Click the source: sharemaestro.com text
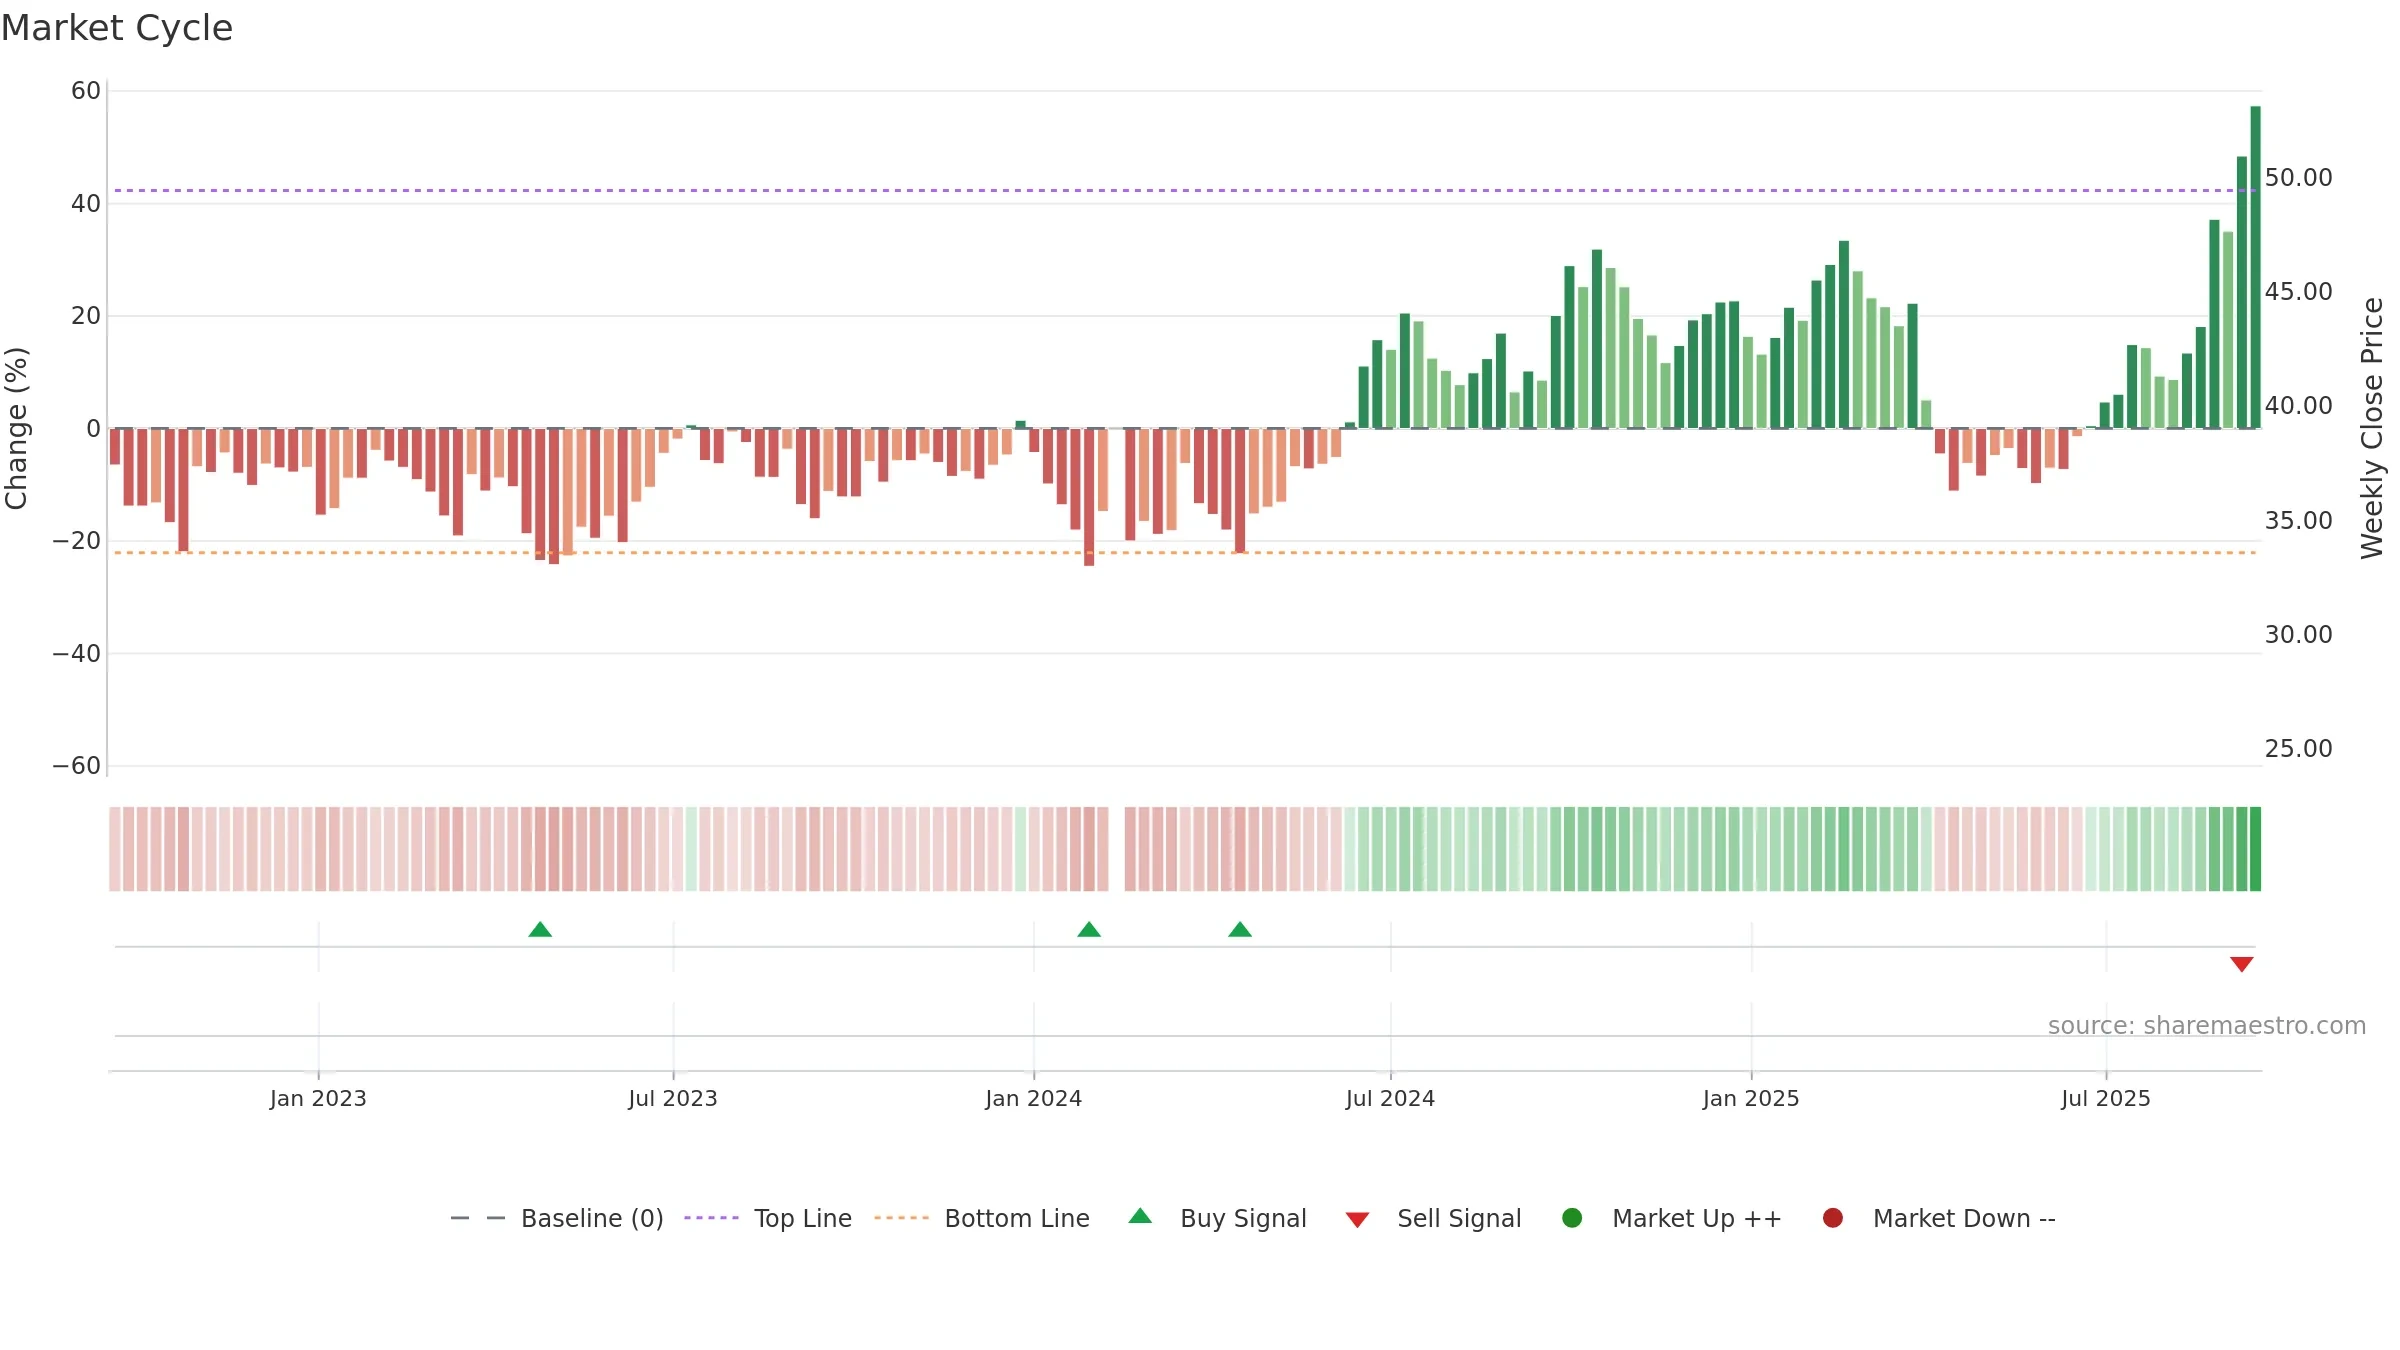This screenshot has width=2400, height=1350. 2207,1026
